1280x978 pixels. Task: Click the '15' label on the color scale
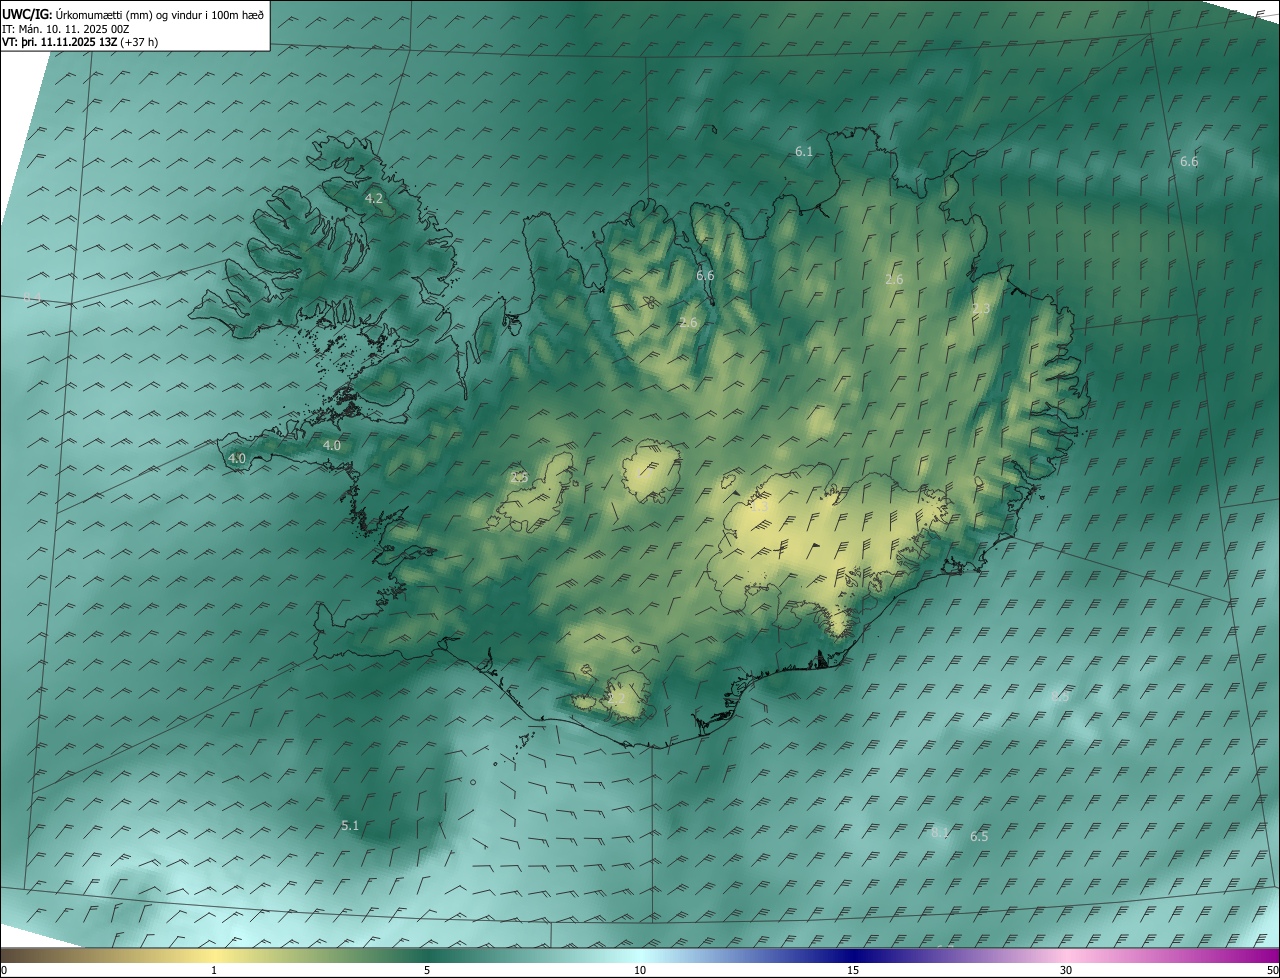click(853, 970)
